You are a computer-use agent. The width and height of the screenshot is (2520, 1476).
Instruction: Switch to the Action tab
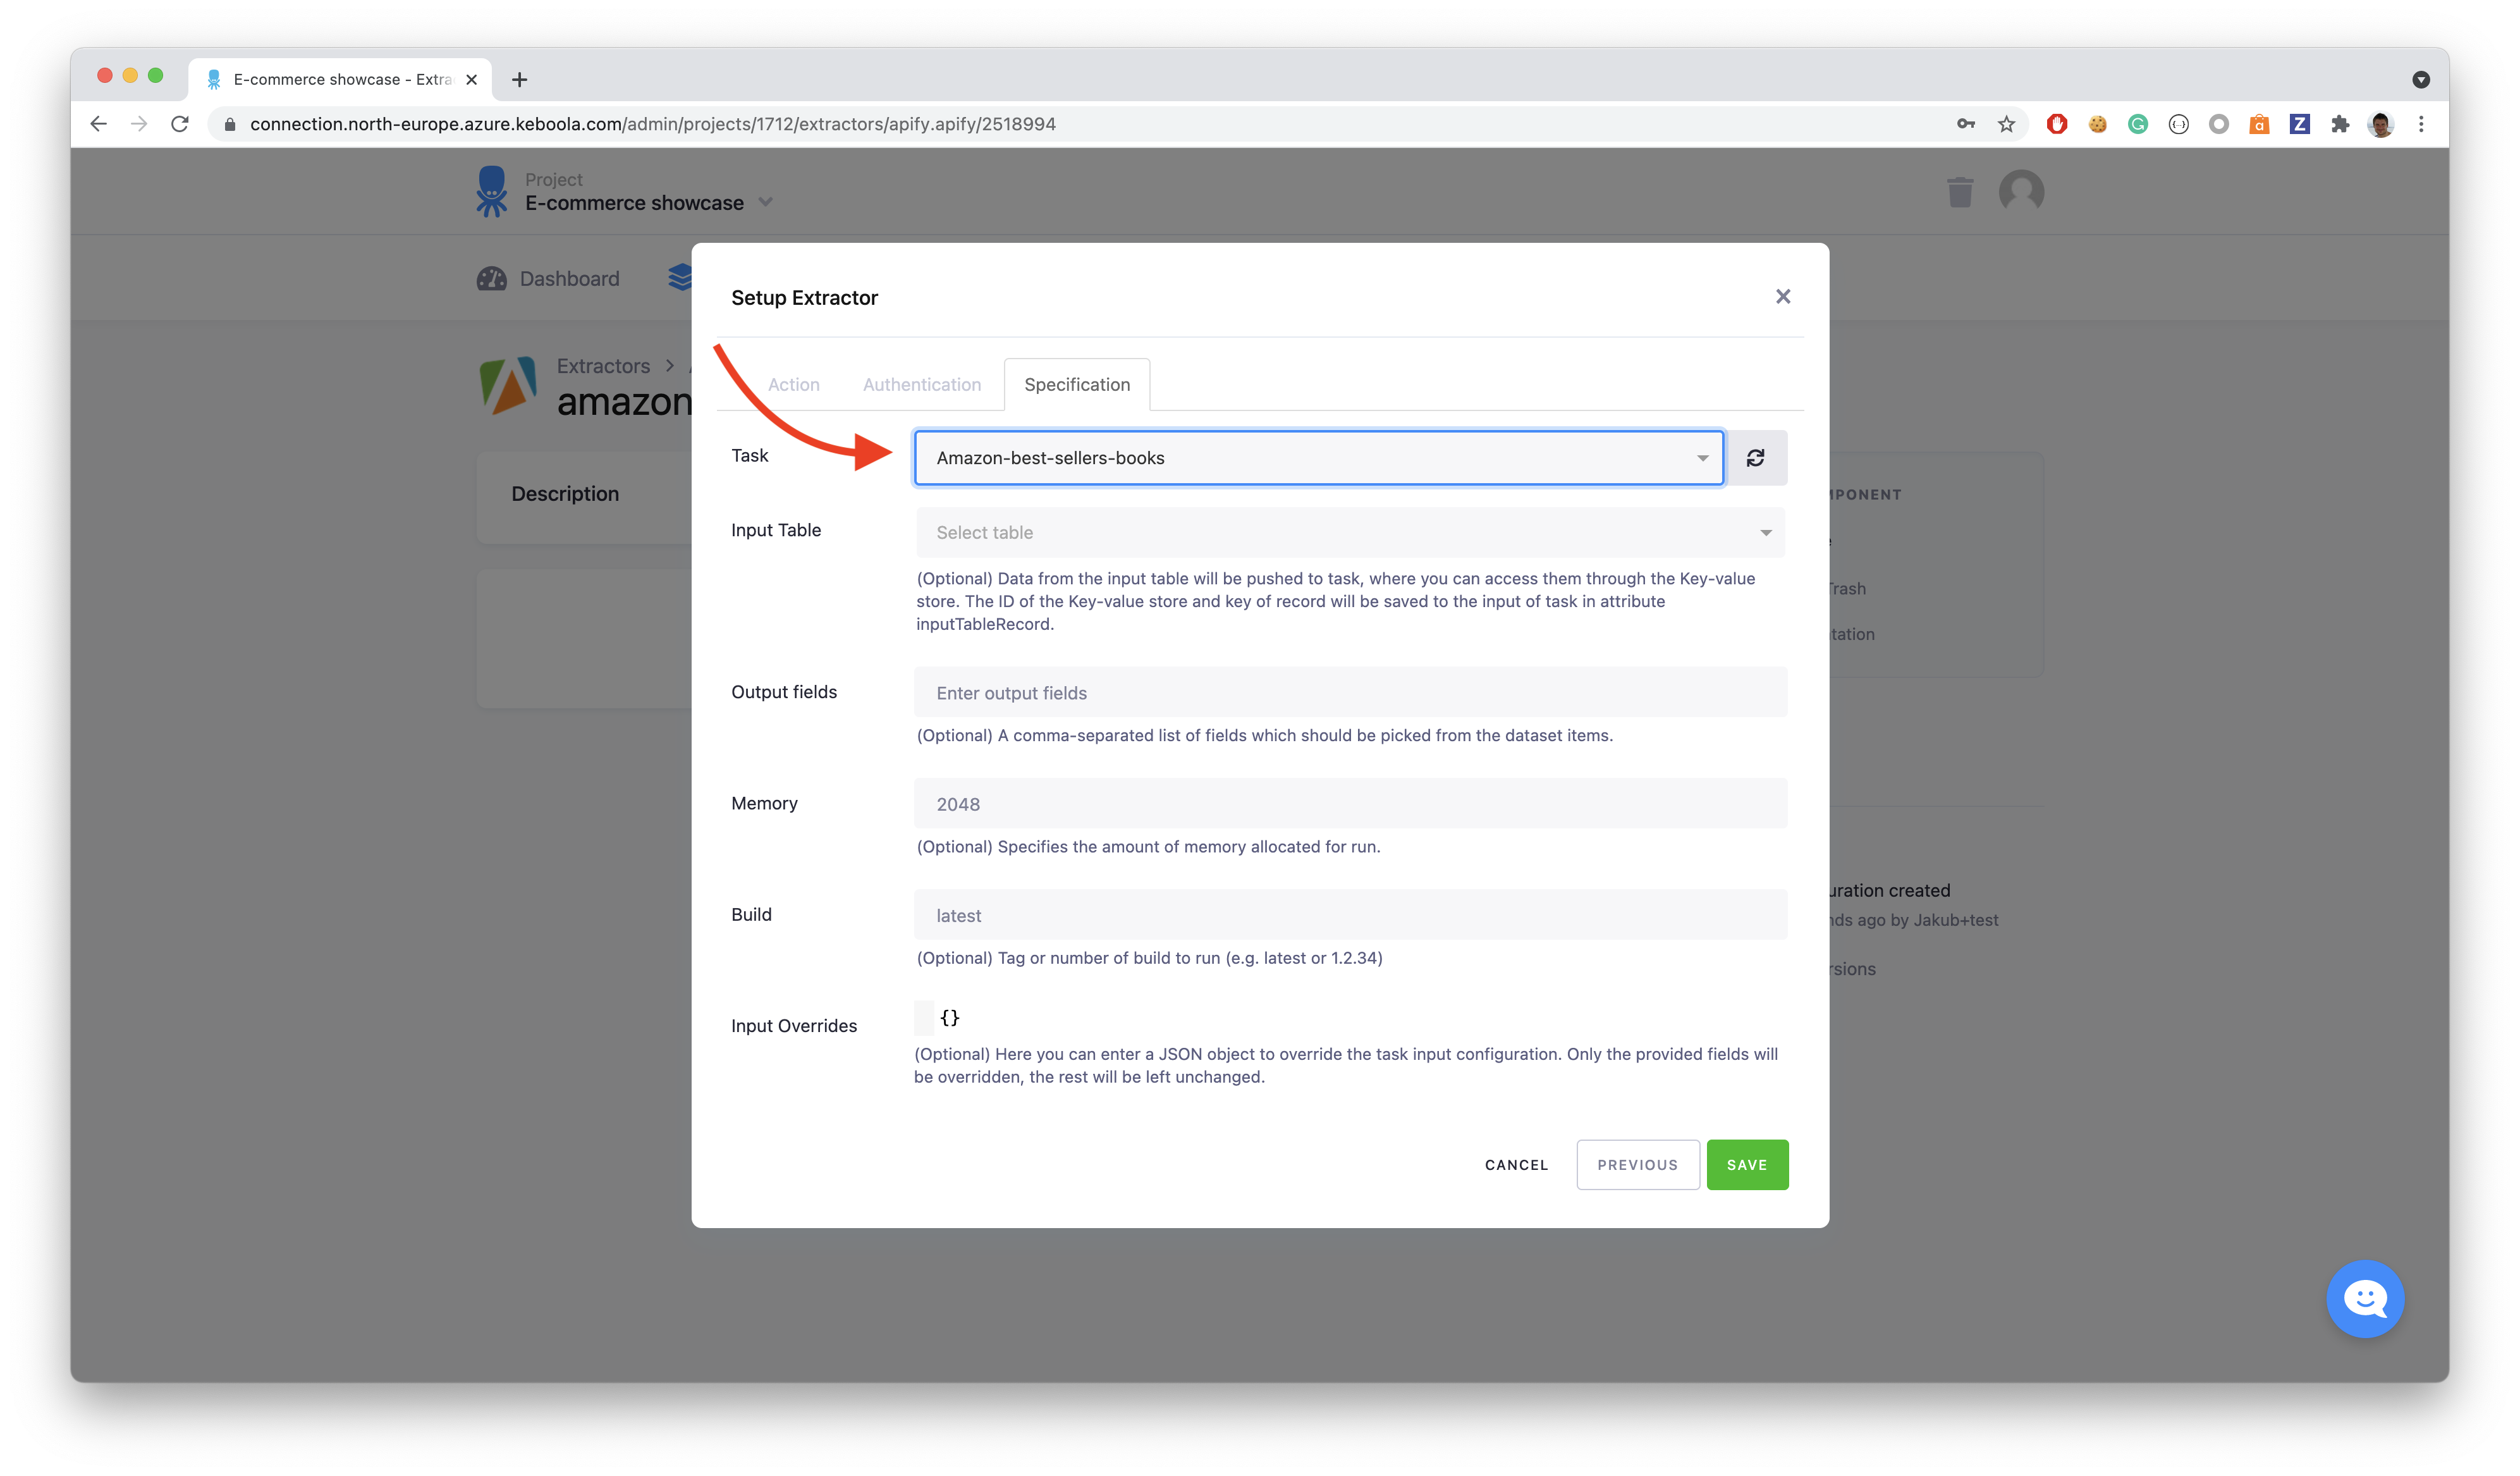click(x=793, y=385)
